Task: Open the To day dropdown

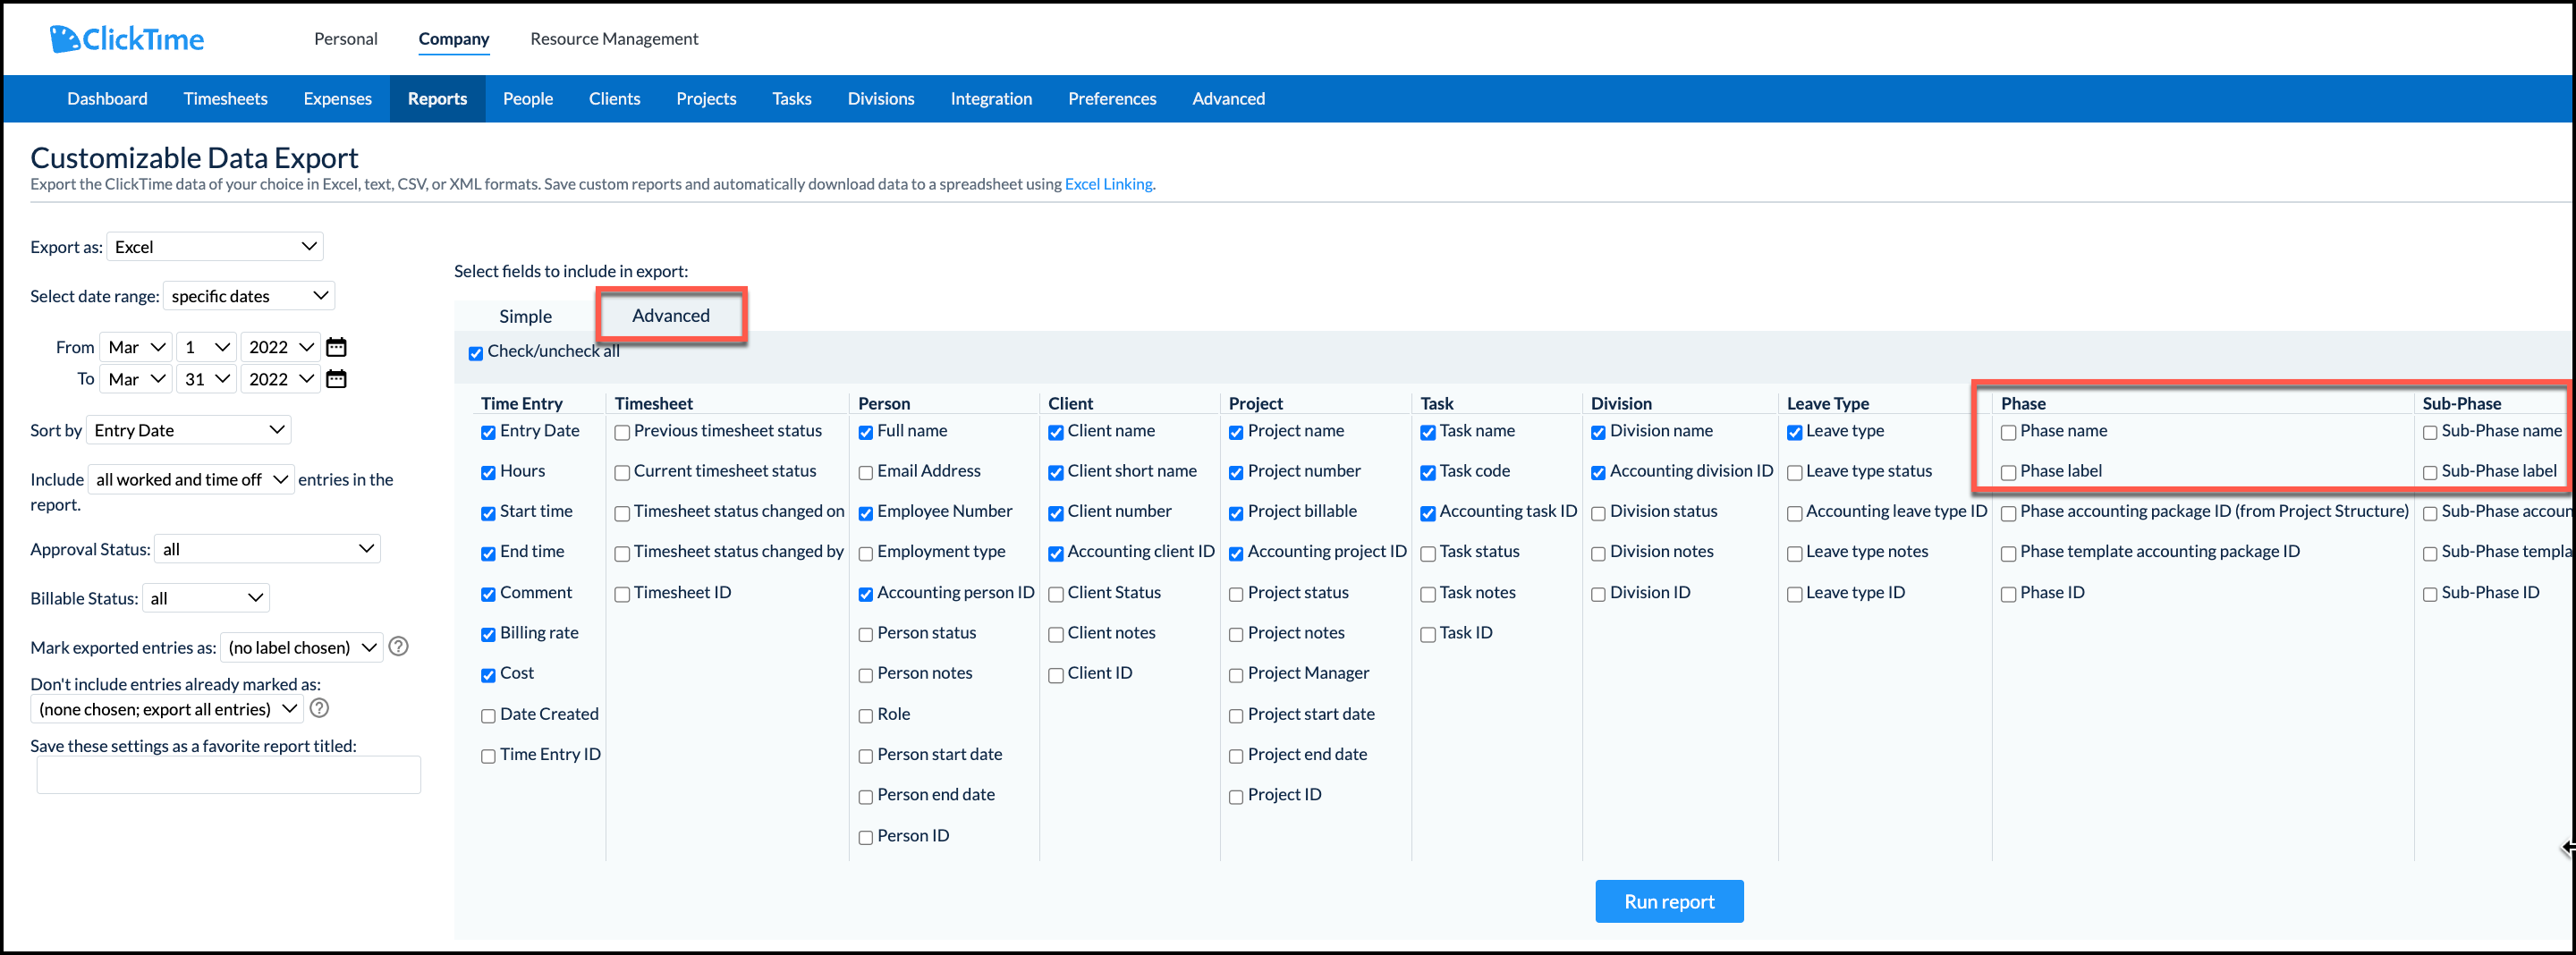Action: [207, 379]
